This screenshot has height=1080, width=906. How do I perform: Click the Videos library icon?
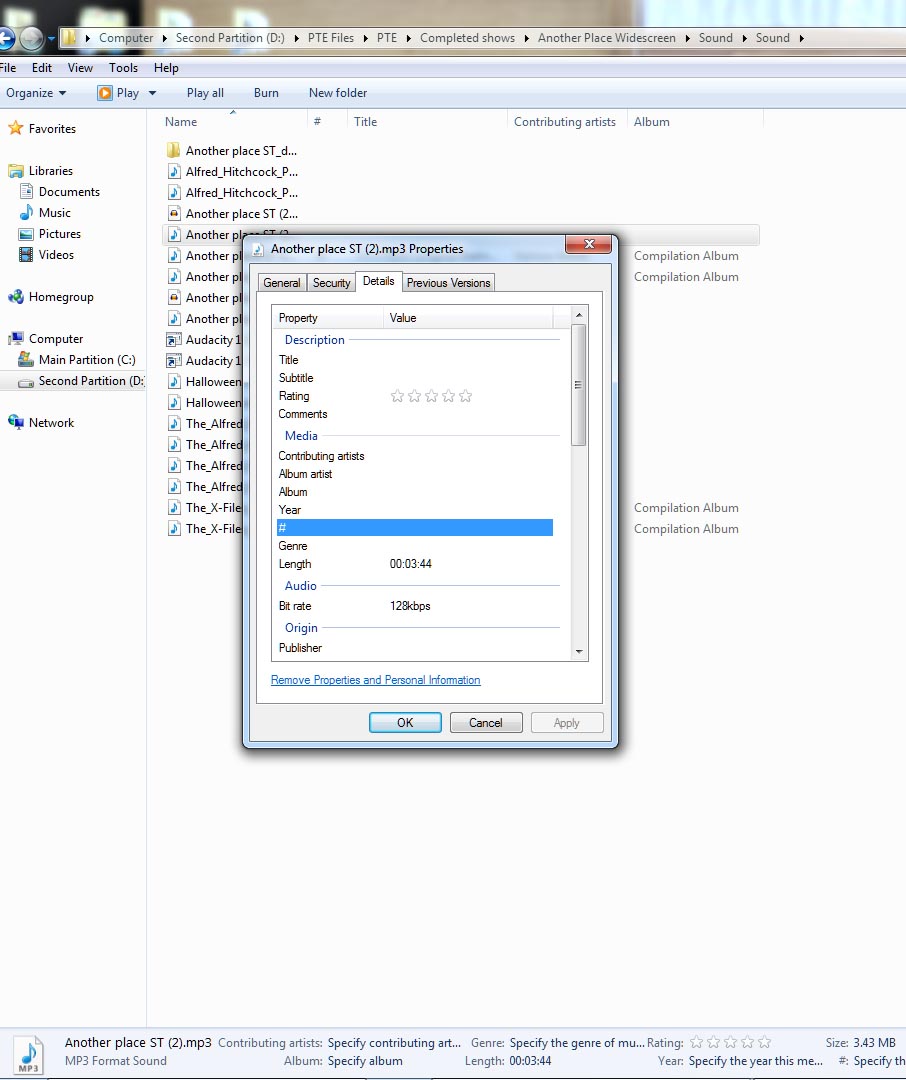tap(27, 255)
